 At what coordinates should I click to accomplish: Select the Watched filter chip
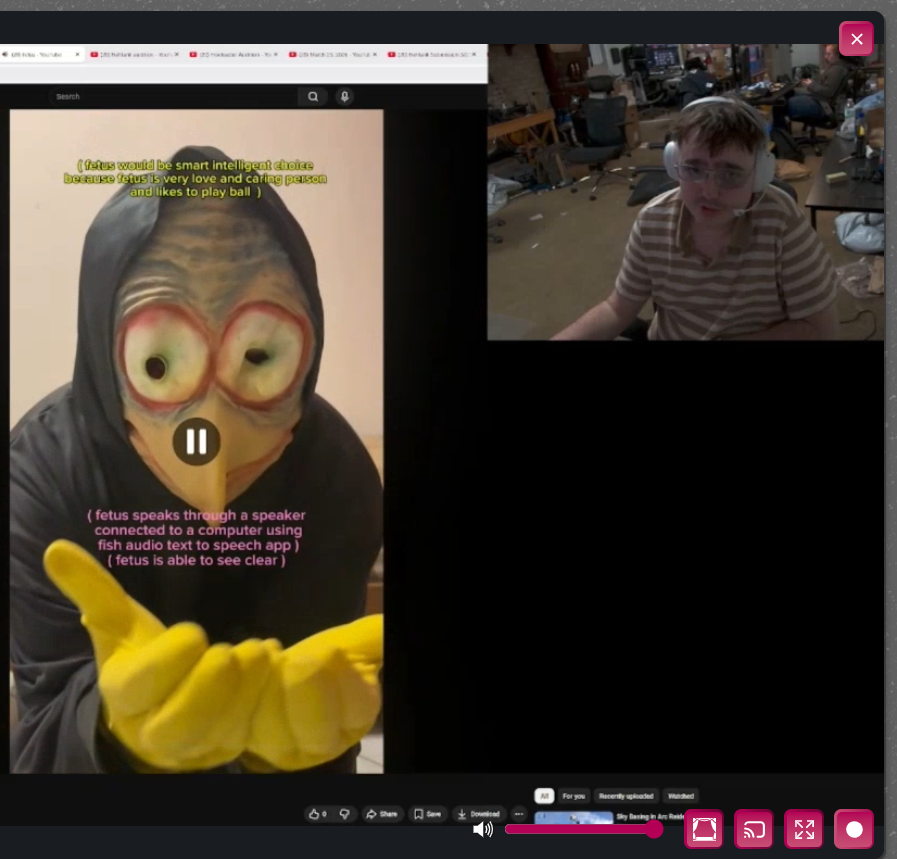click(x=681, y=796)
